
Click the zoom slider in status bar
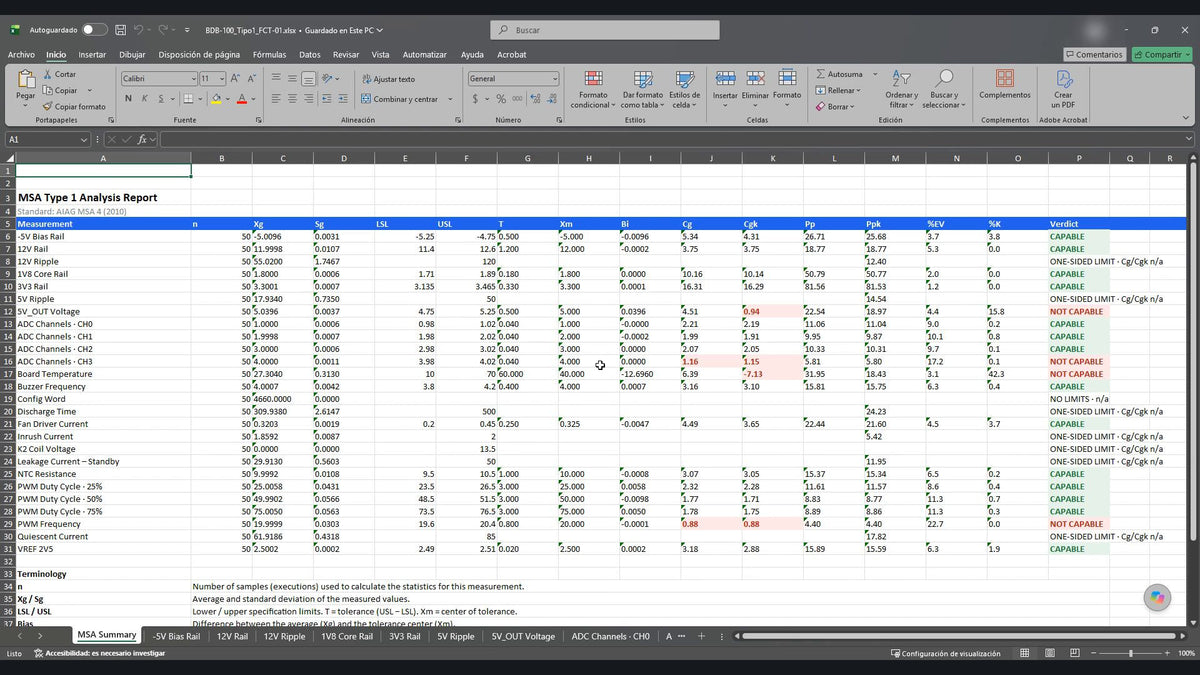pos(1130,654)
